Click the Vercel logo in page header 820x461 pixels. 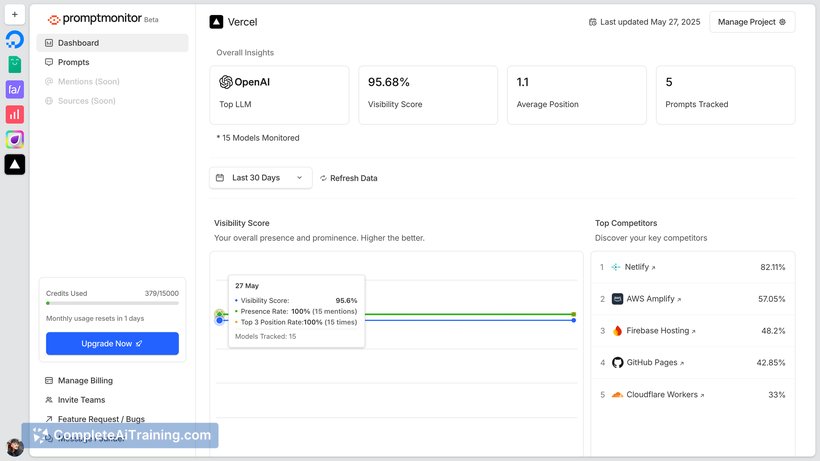pos(216,22)
